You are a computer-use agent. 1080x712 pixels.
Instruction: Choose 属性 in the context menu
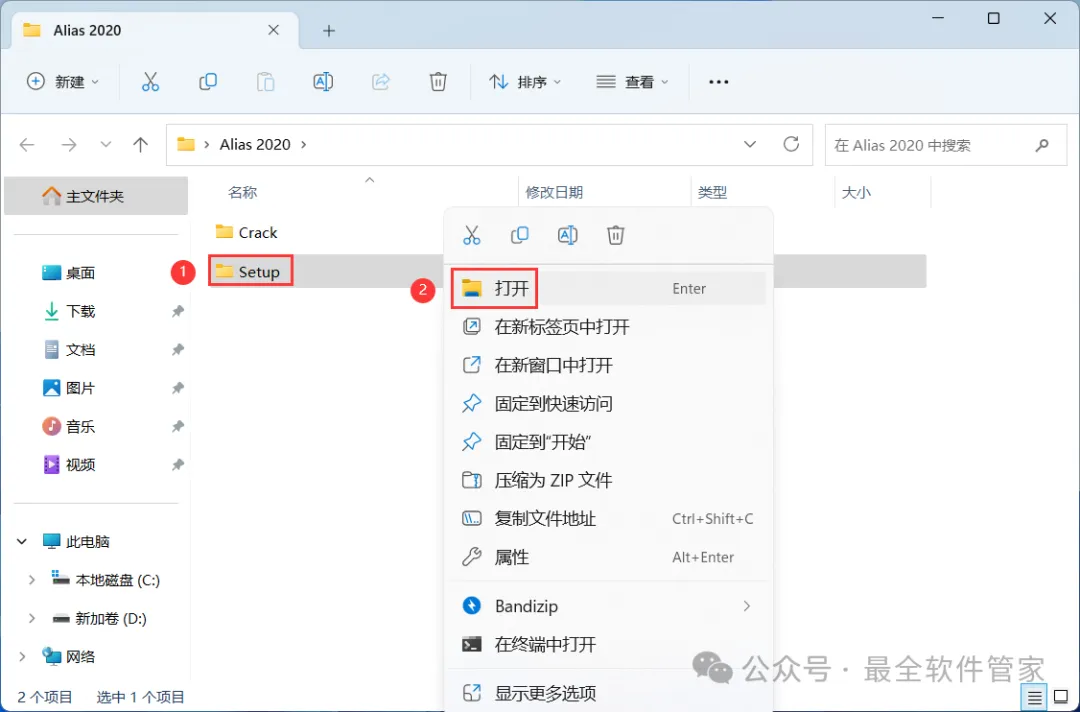pyautogui.click(x=608, y=557)
